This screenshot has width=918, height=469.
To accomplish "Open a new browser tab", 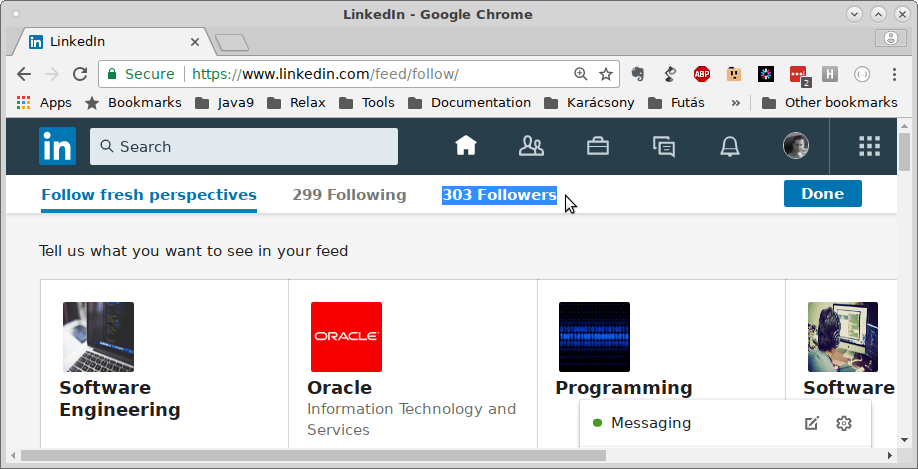I will pyautogui.click(x=232, y=43).
